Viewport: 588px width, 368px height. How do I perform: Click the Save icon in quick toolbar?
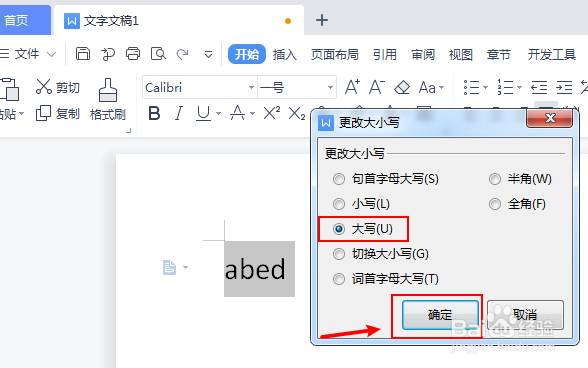tap(82, 54)
